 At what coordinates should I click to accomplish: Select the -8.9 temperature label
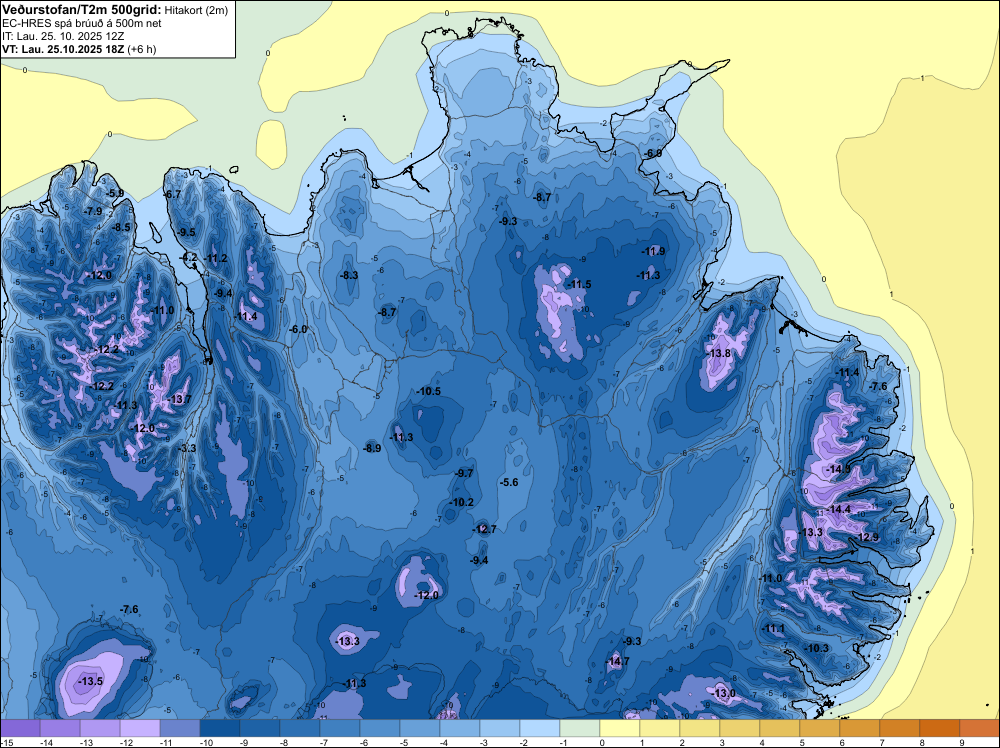(x=372, y=448)
